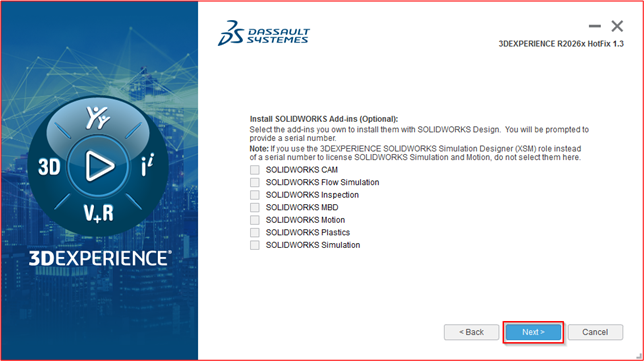
Task: Minimize the installer window
Action: [x=594, y=26]
